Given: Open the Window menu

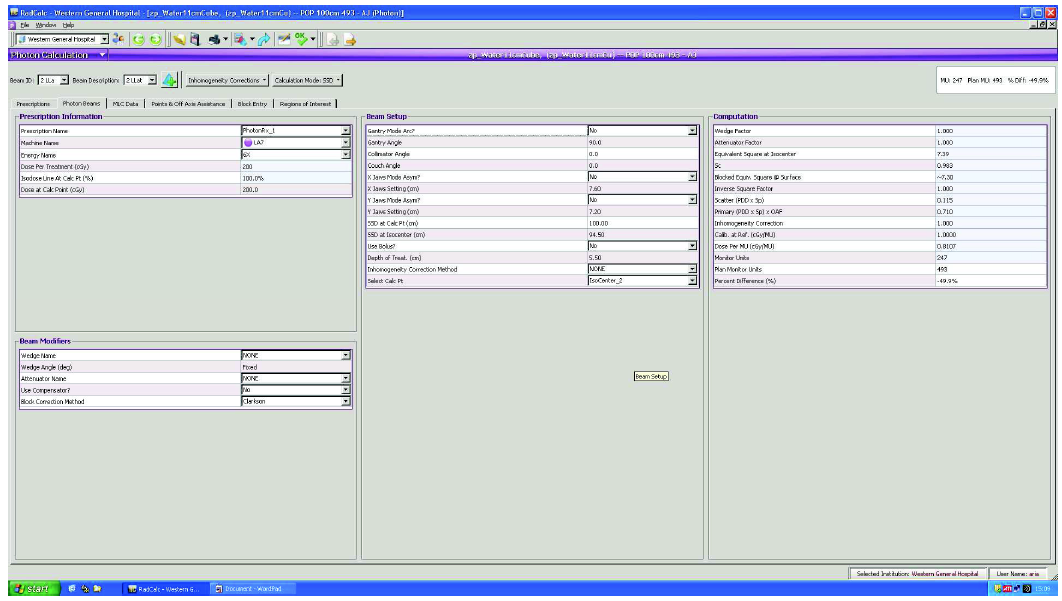Looking at the screenshot, I should pyautogui.click(x=45, y=25).
